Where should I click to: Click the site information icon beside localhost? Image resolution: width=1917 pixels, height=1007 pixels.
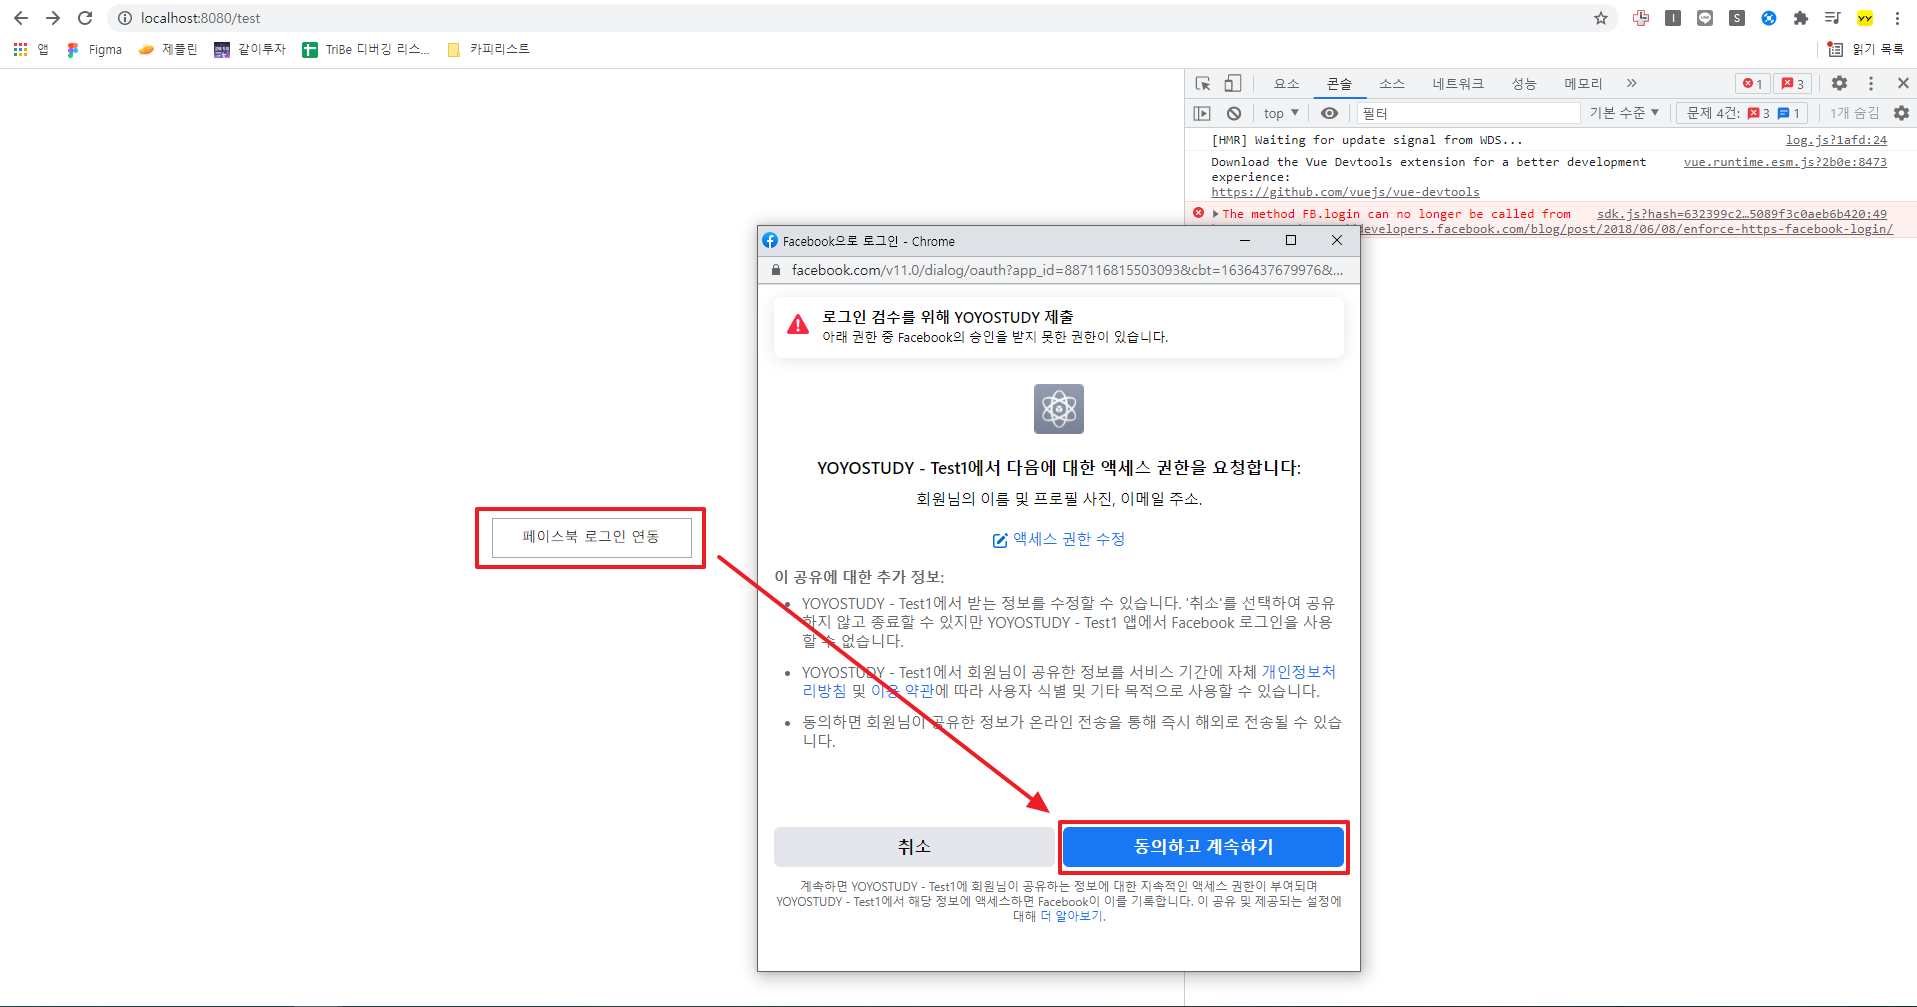(x=124, y=18)
